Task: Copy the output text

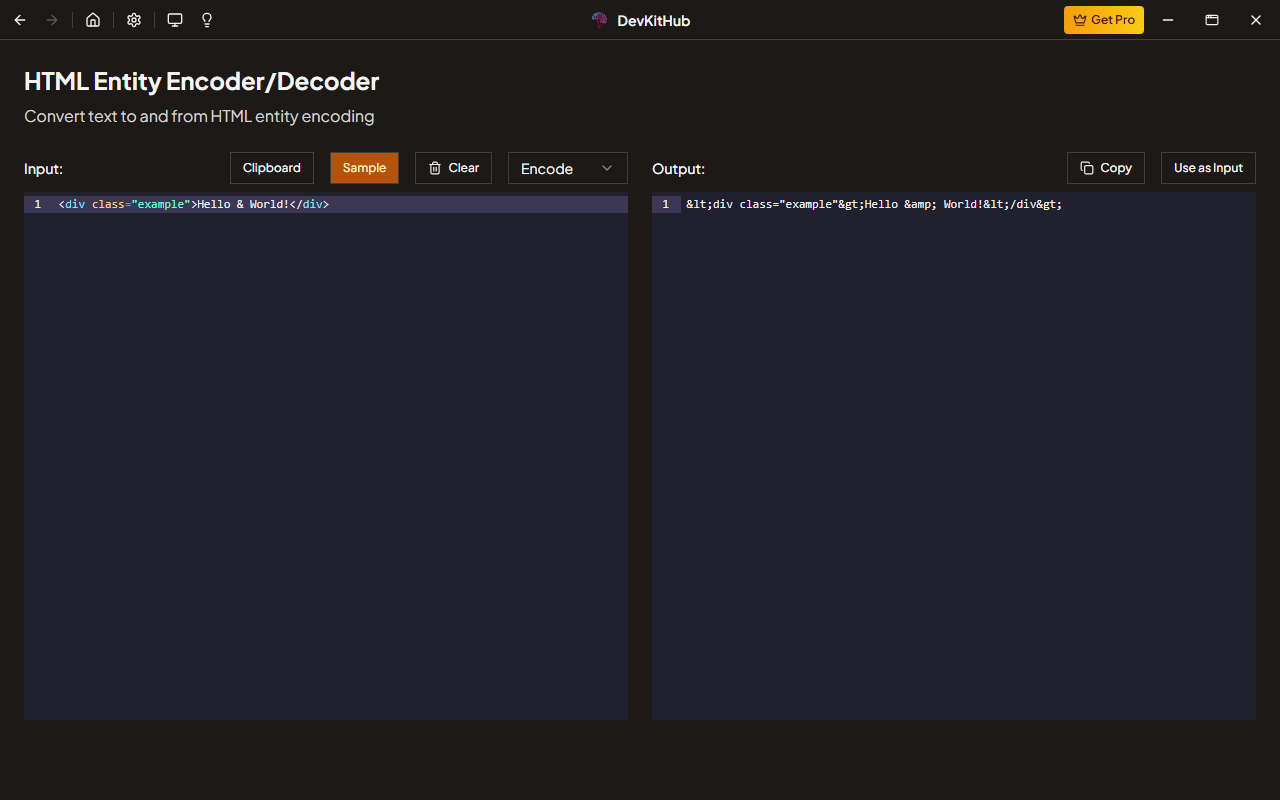Action: click(1106, 168)
